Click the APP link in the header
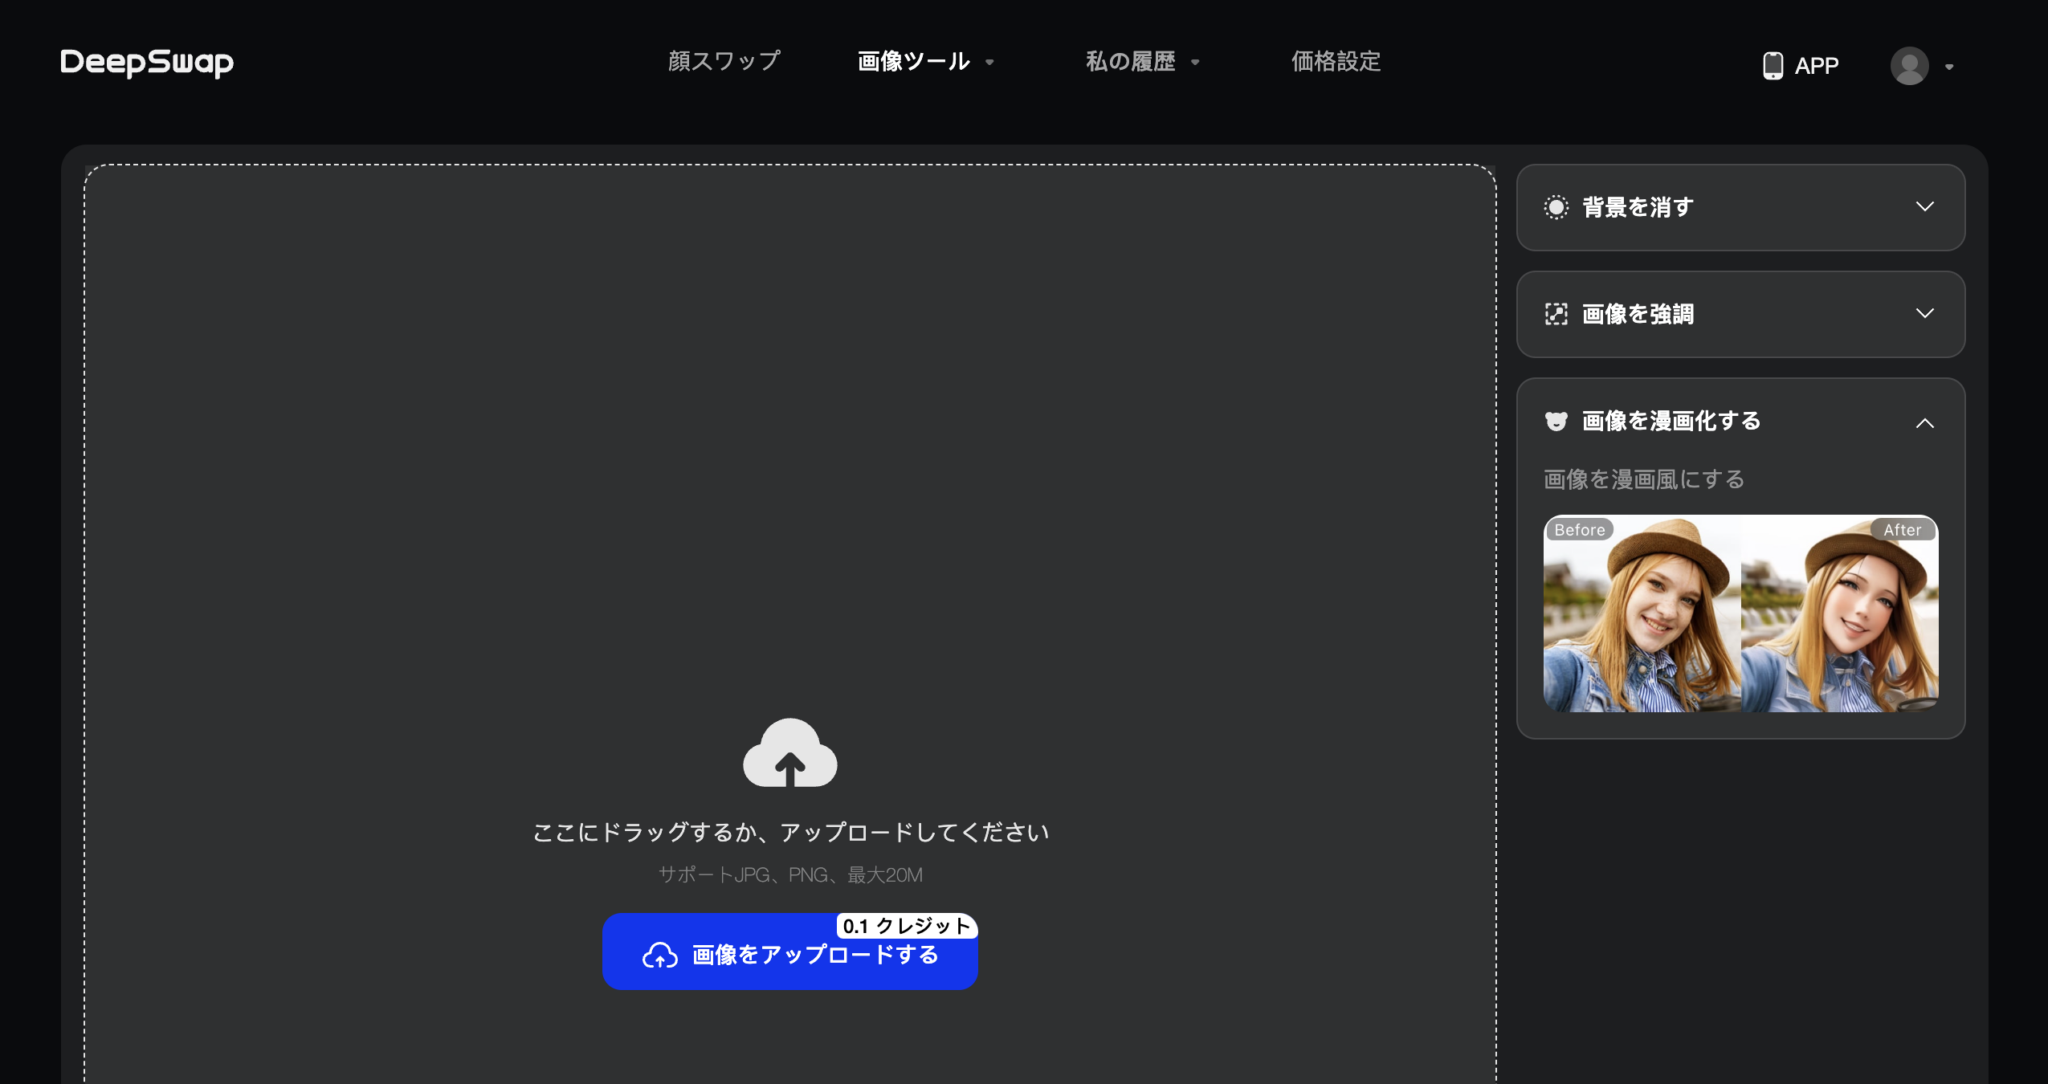The width and height of the screenshot is (2048, 1084). [1817, 65]
